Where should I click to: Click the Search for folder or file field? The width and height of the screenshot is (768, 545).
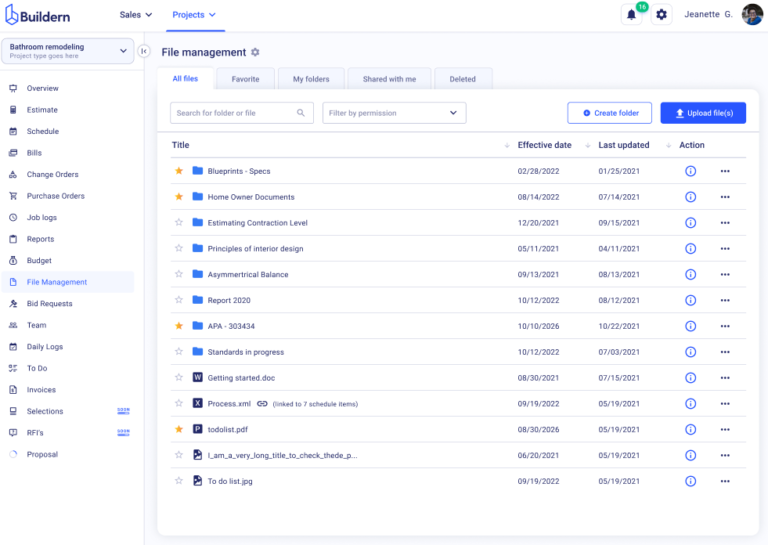click(x=234, y=113)
